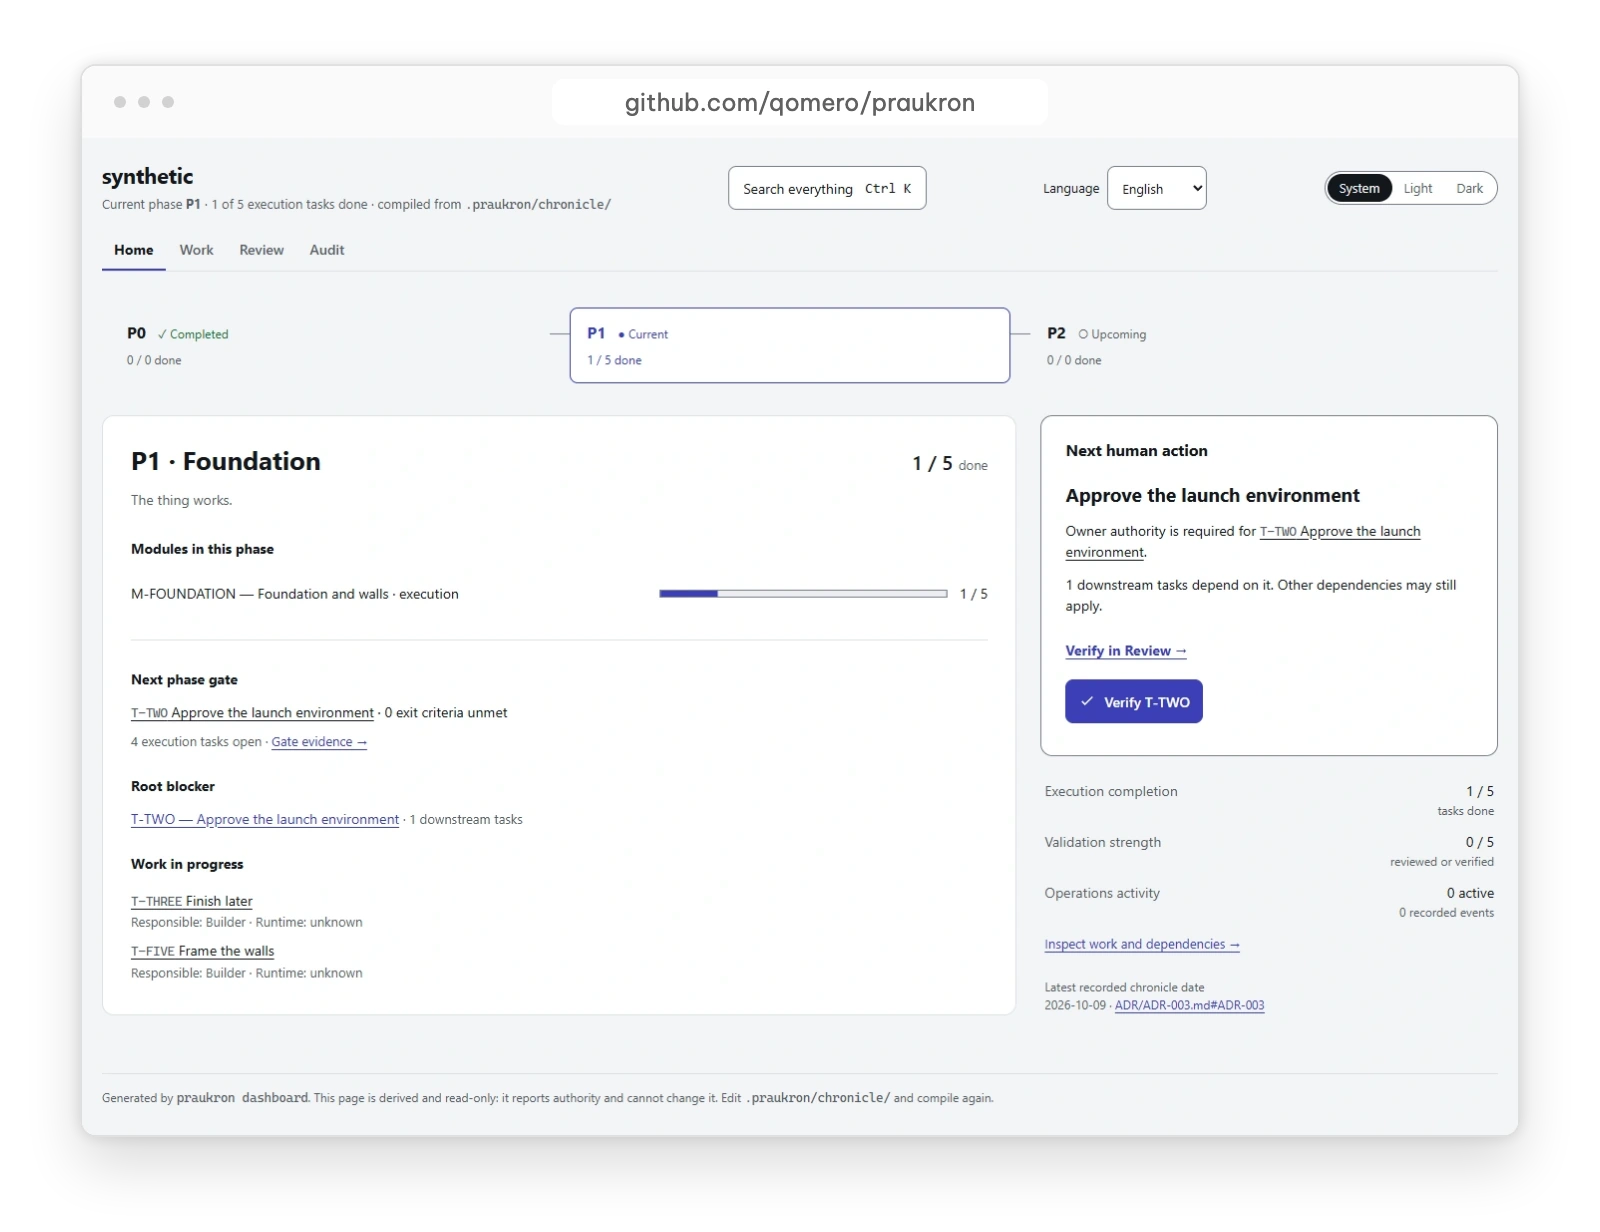
Task: Select the P1 Current phase card
Action: point(790,345)
